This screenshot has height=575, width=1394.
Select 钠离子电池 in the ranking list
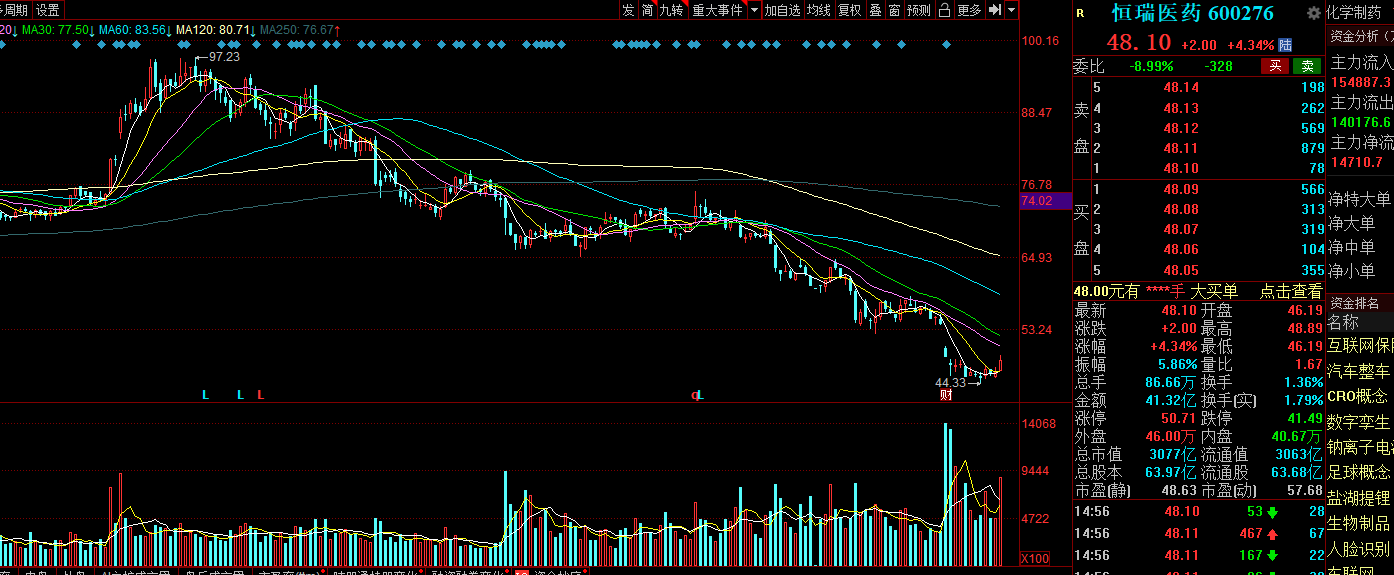1360,447
